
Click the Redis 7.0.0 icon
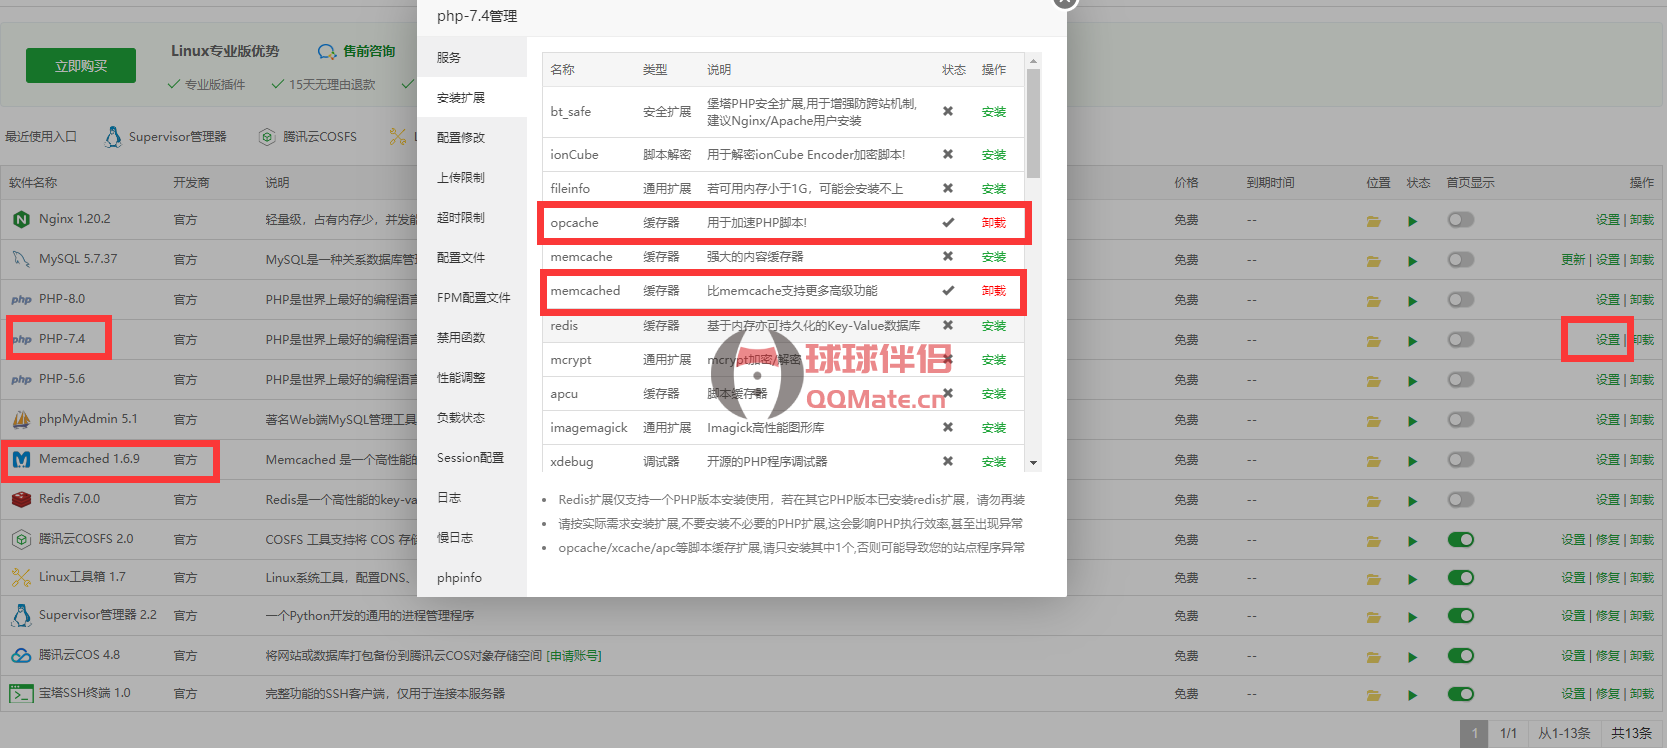pyautogui.click(x=21, y=499)
